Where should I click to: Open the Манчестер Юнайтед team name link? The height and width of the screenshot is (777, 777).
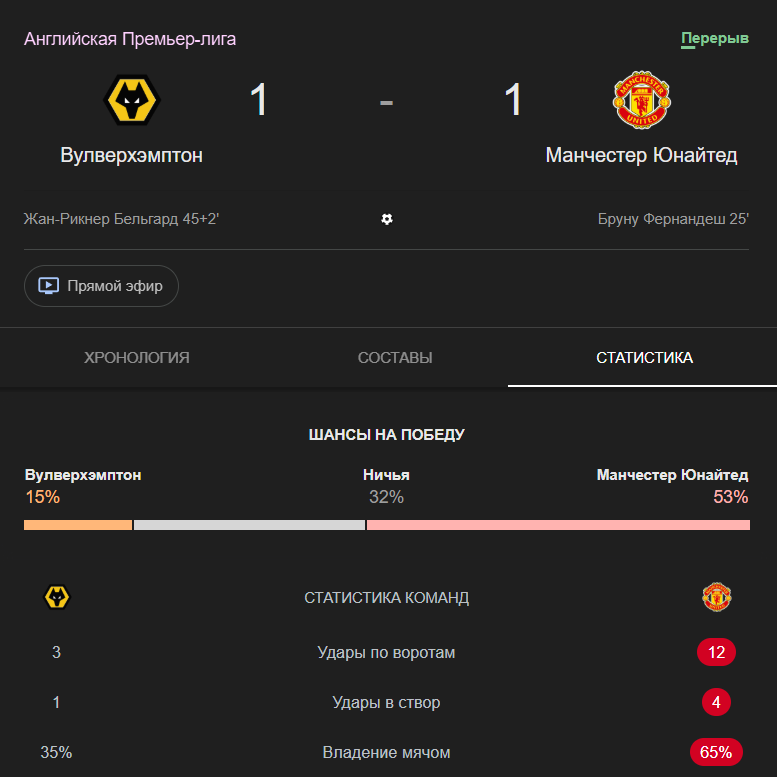[x=641, y=155]
